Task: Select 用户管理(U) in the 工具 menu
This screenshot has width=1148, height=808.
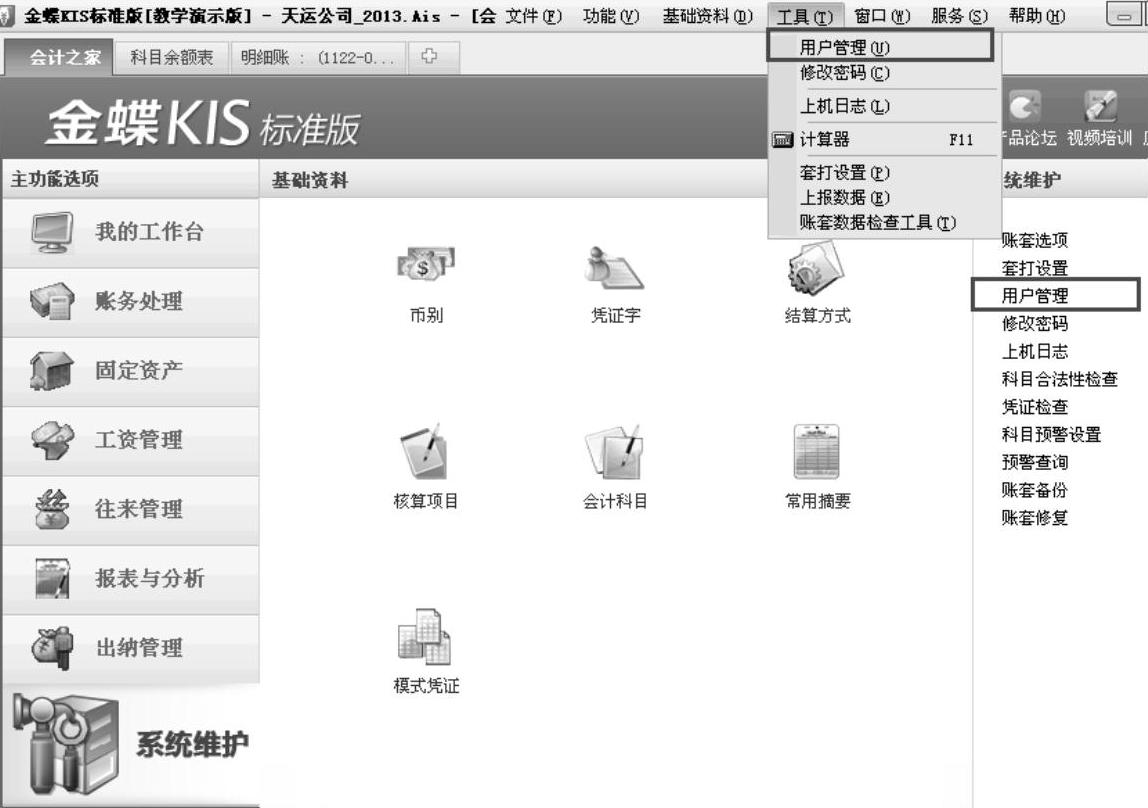Action: pyautogui.click(x=880, y=47)
